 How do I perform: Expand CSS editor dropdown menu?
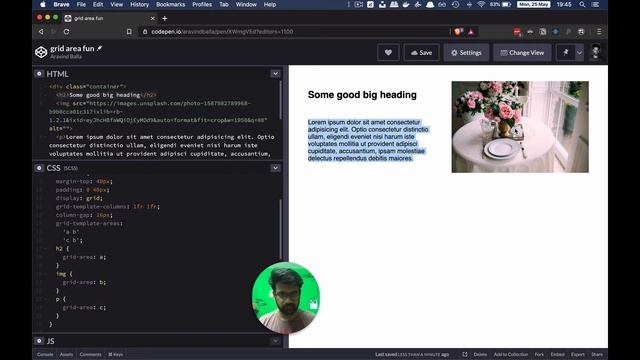[276, 168]
